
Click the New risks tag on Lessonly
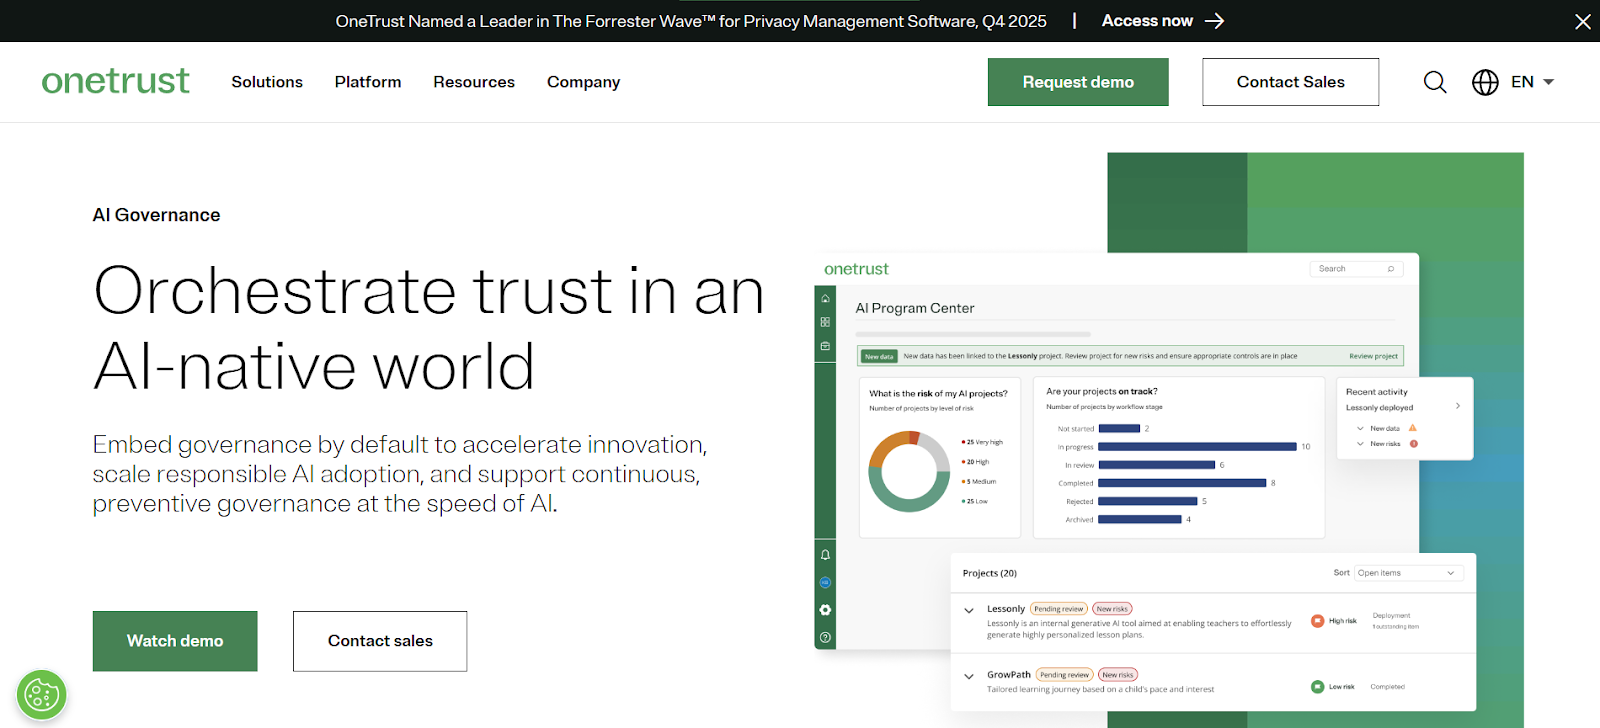tap(1112, 609)
